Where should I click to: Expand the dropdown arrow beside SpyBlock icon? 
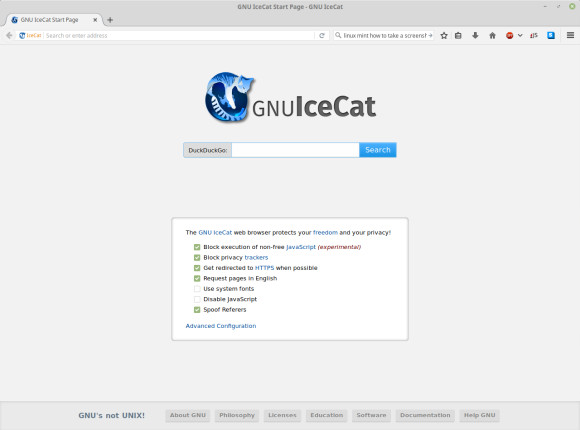click(x=520, y=36)
